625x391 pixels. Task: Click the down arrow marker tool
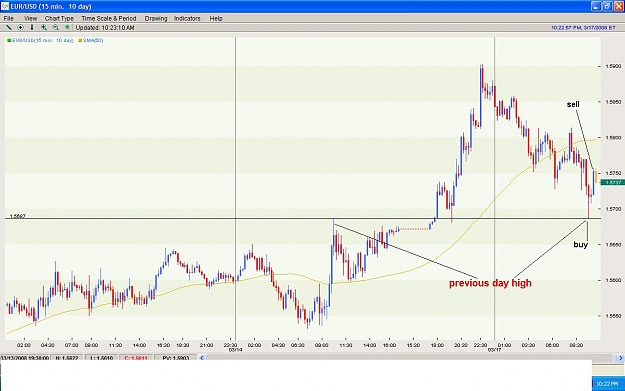(x=32, y=28)
